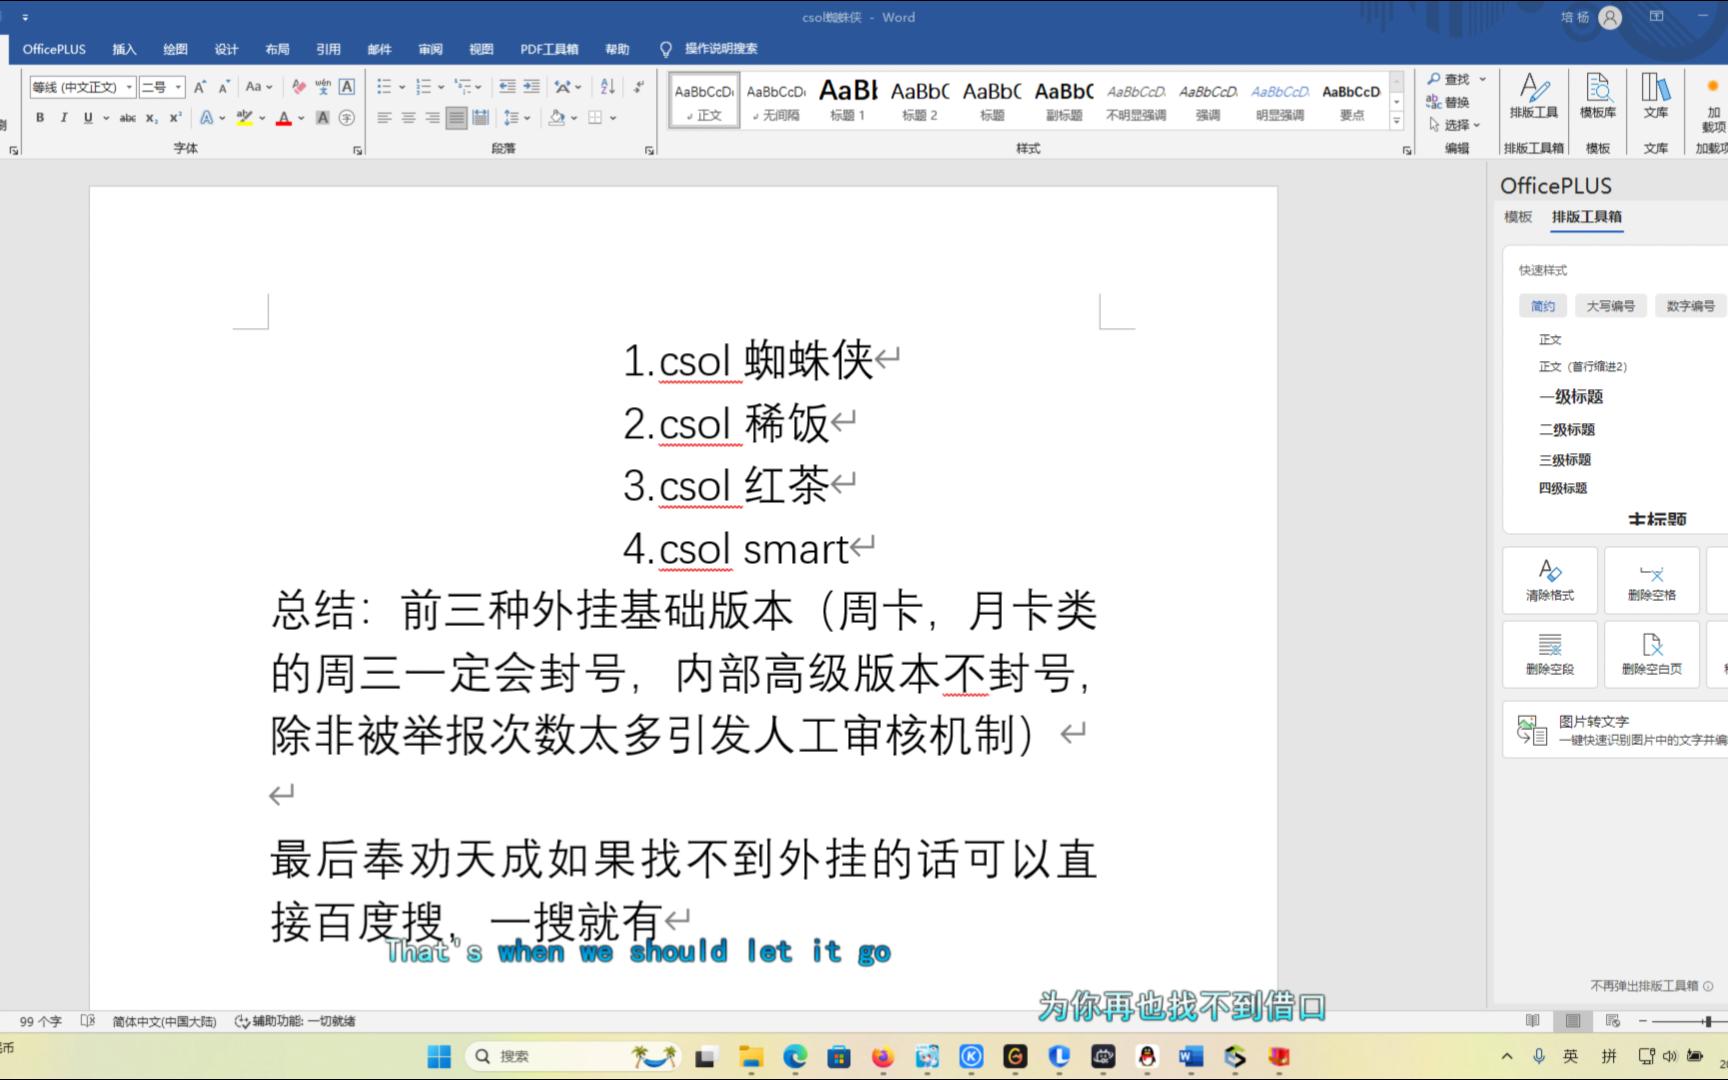Open the 布局 ribbon tab
Viewport: 1728px width, 1080px height.
(x=277, y=49)
